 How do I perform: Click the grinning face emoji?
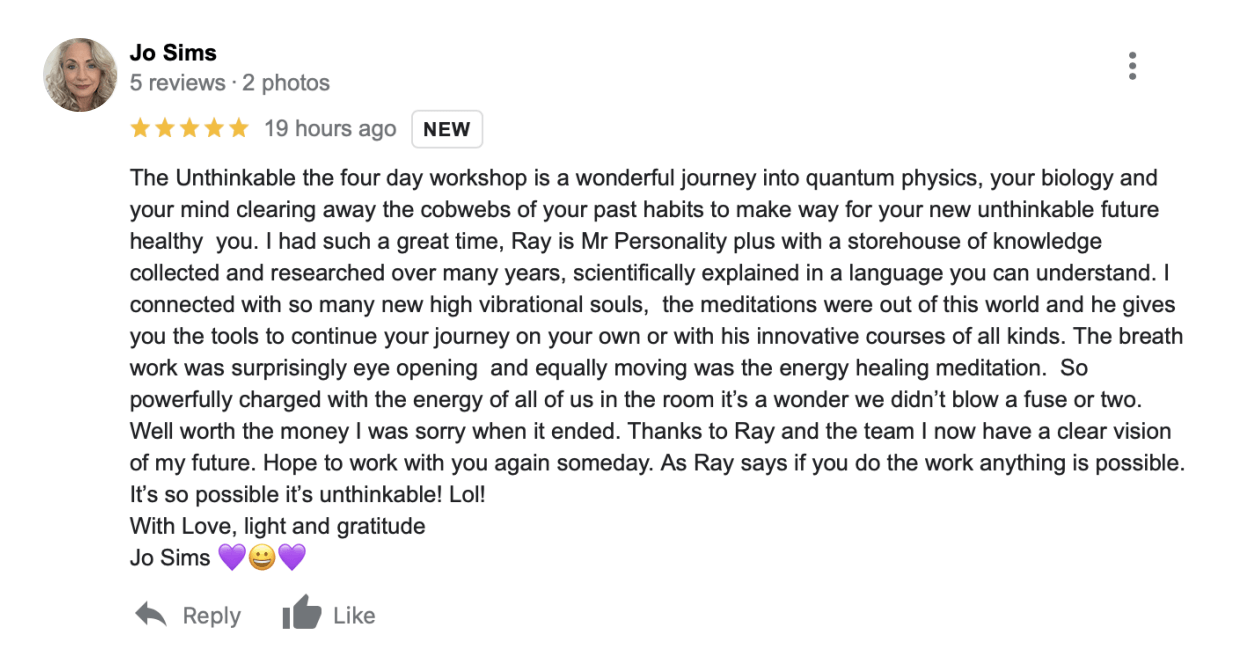tap(261, 557)
